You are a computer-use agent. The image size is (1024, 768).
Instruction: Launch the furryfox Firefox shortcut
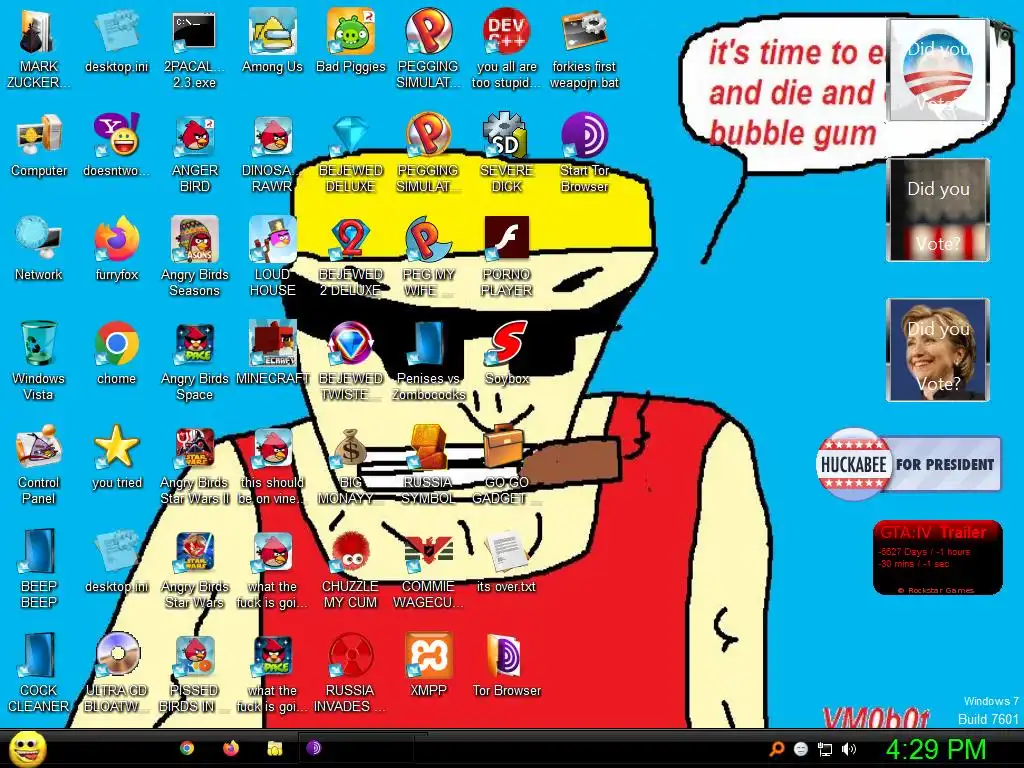pos(117,249)
